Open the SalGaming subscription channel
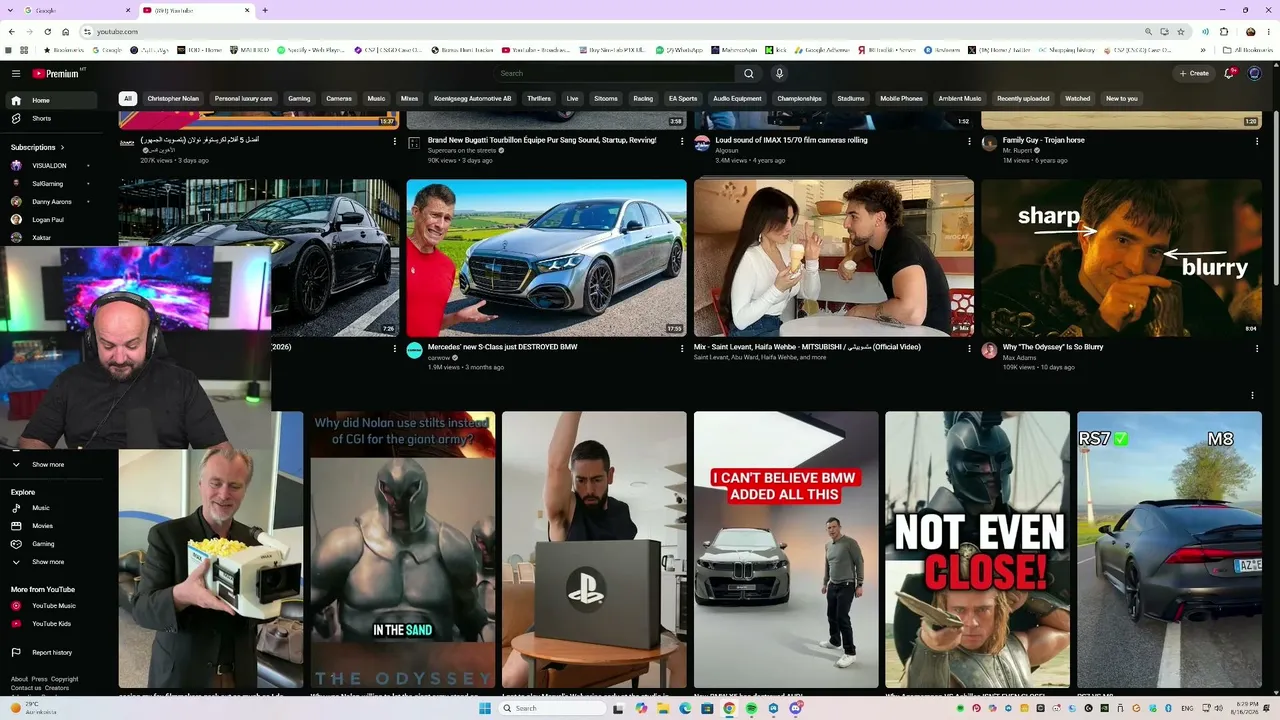 point(50,183)
